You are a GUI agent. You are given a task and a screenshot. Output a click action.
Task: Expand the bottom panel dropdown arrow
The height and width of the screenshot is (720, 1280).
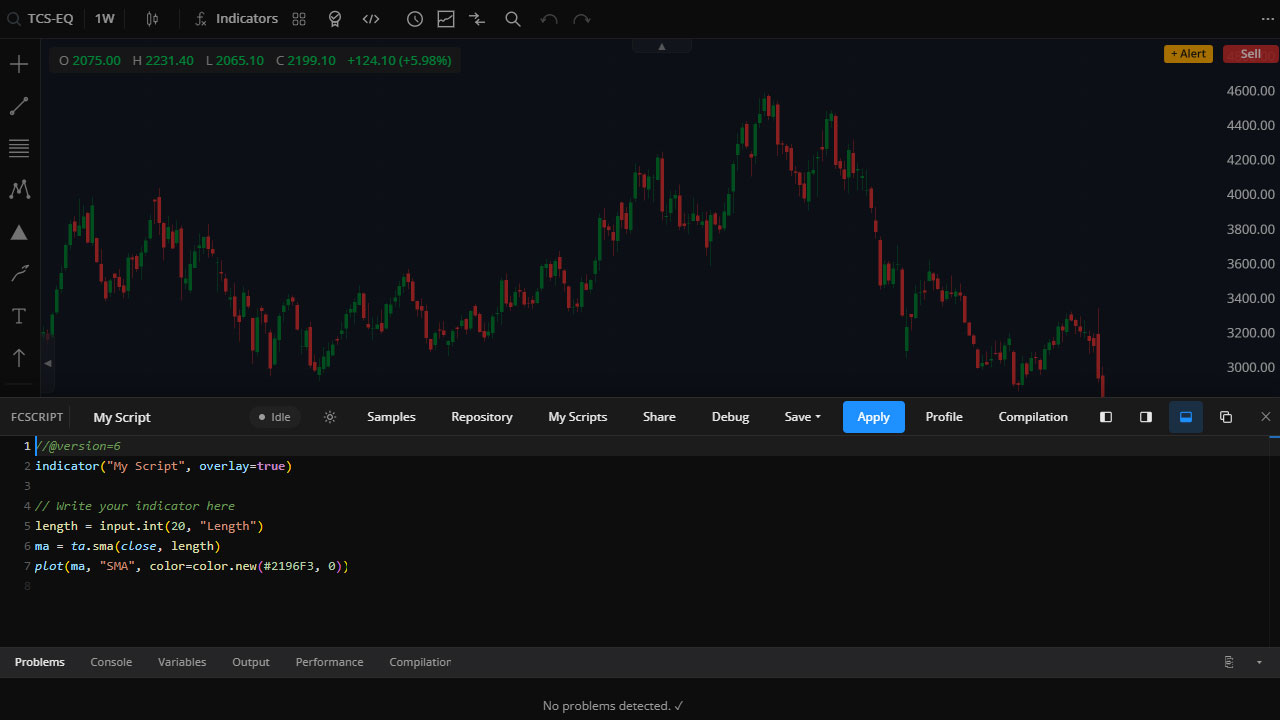pos(1259,662)
